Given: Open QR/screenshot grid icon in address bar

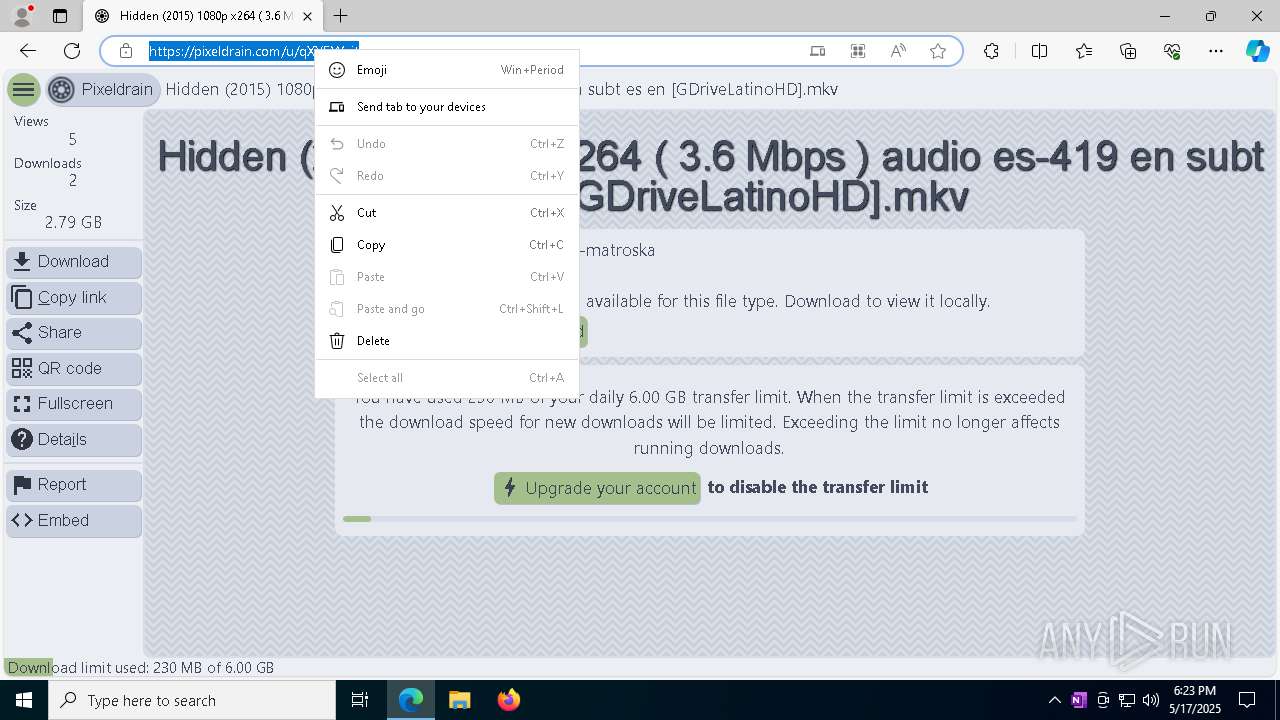Looking at the screenshot, I should click(x=857, y=51).
